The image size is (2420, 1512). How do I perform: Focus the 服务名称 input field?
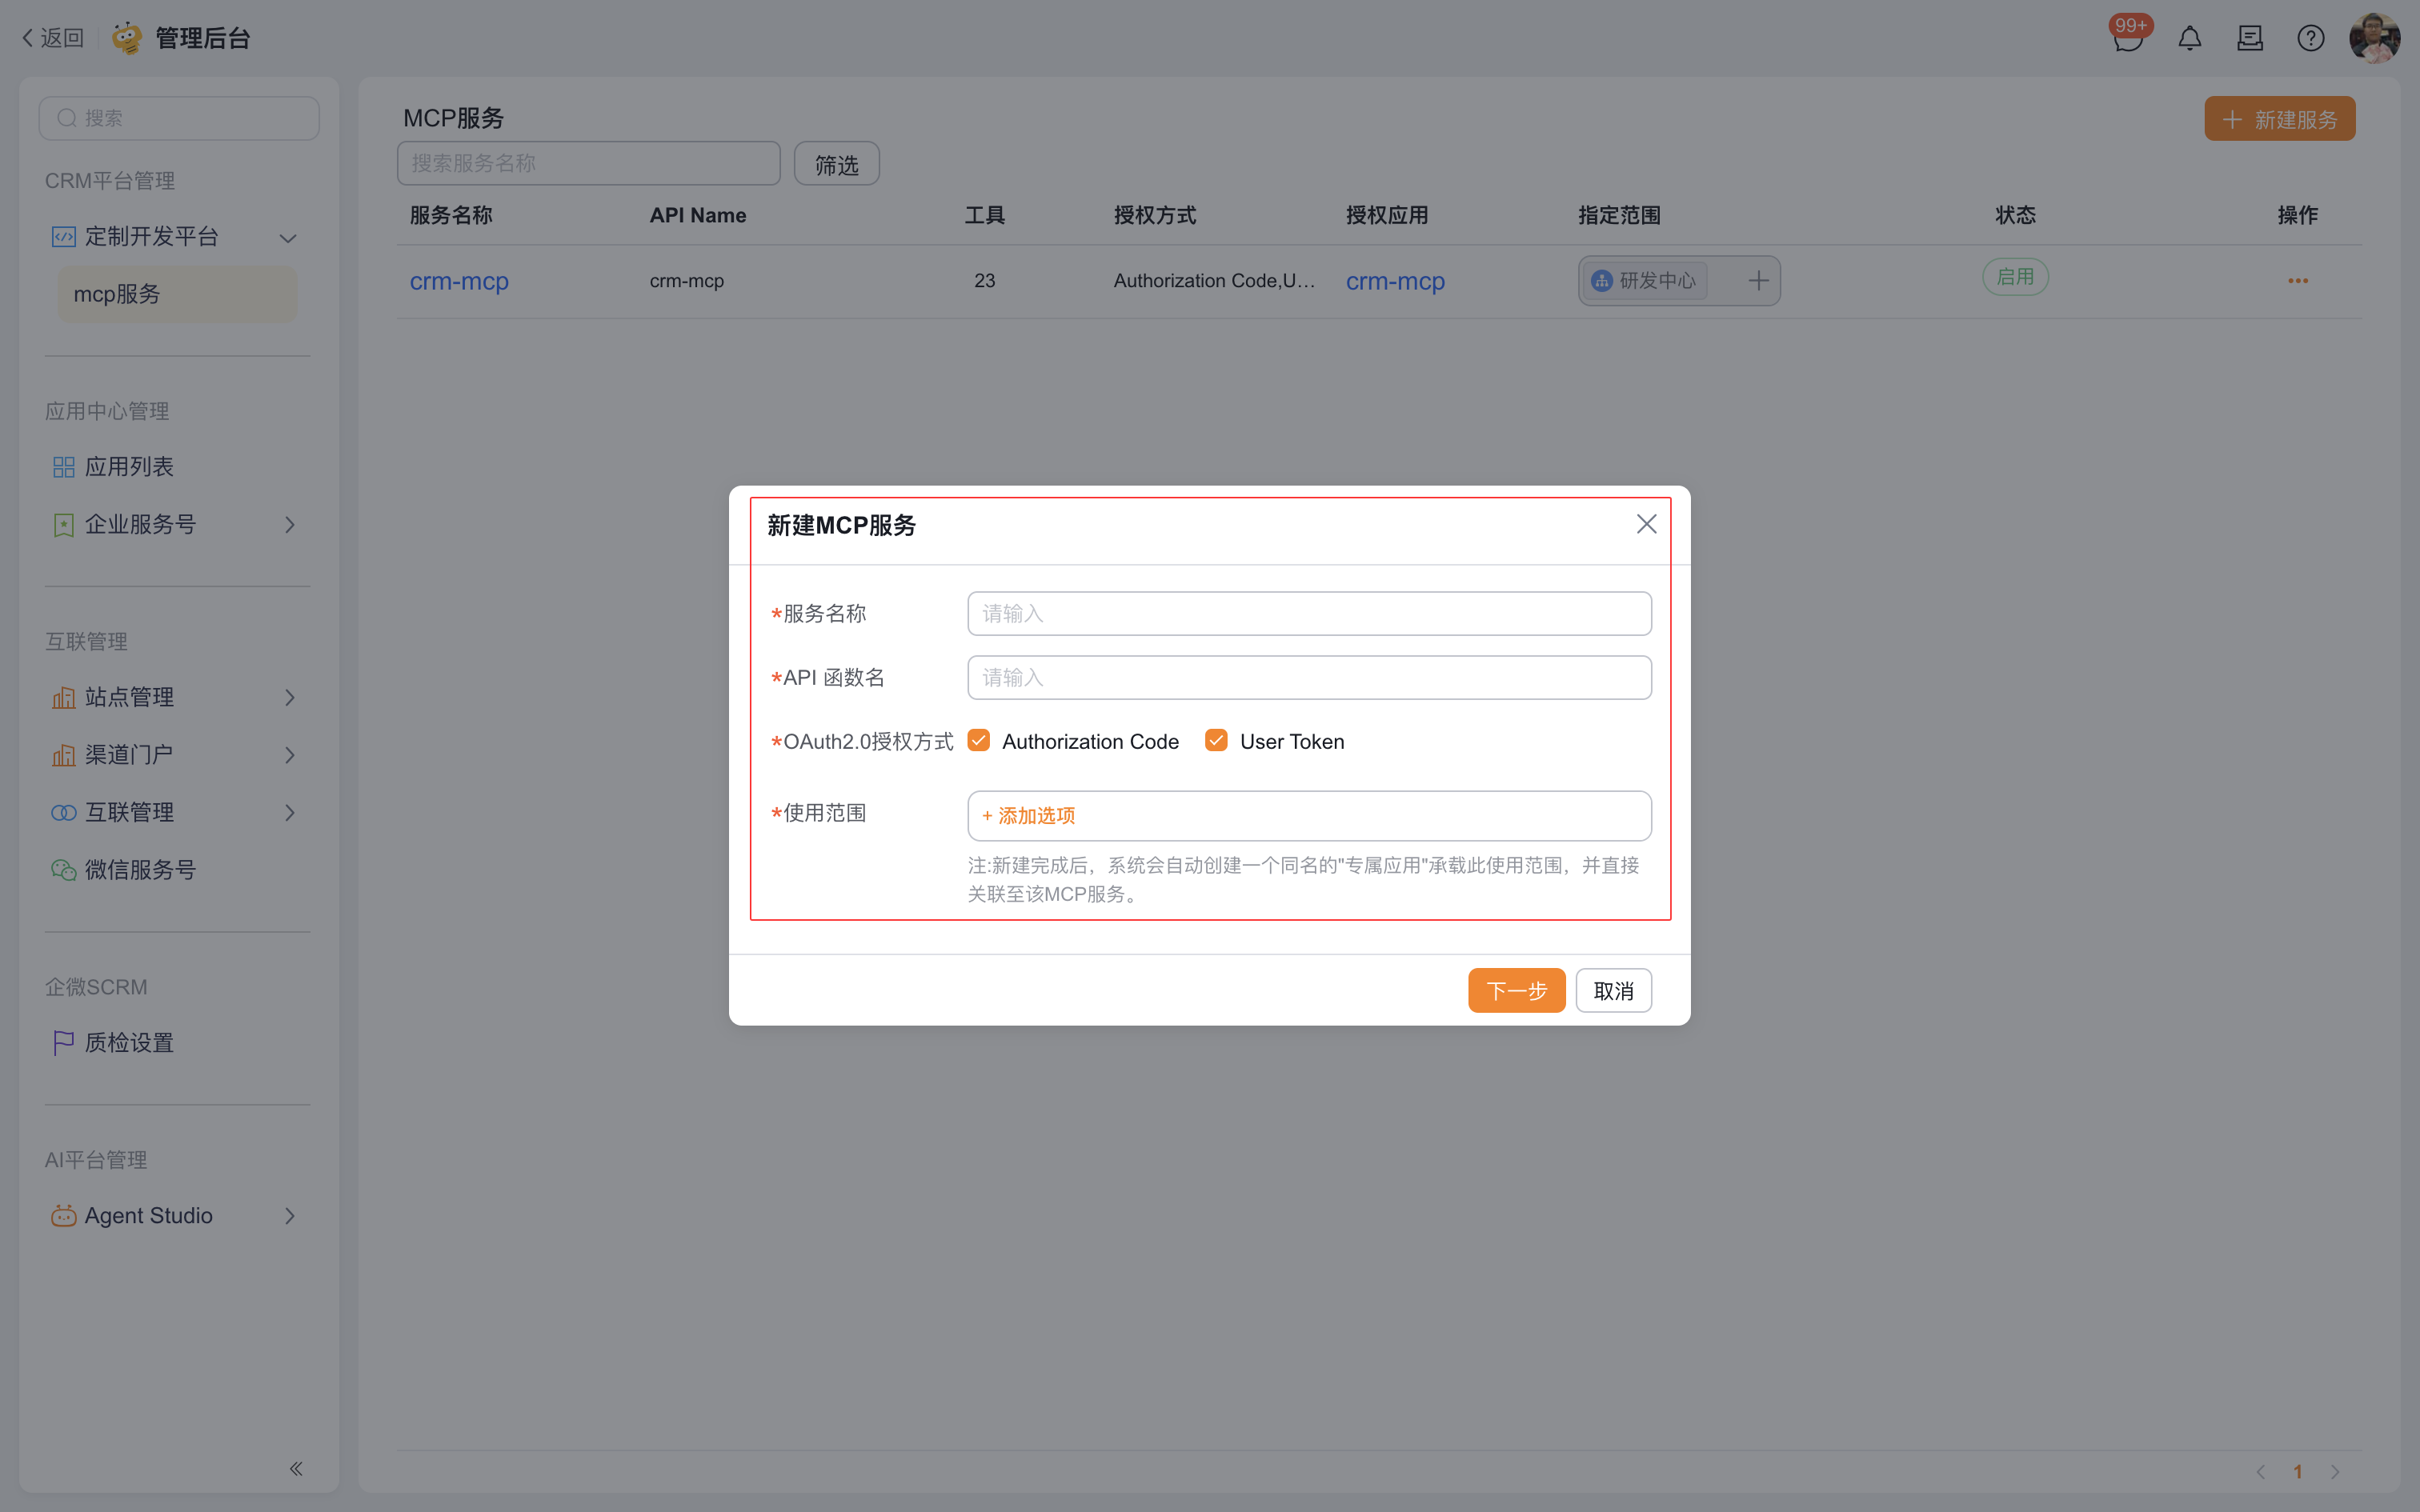[x=1308, y=613]
